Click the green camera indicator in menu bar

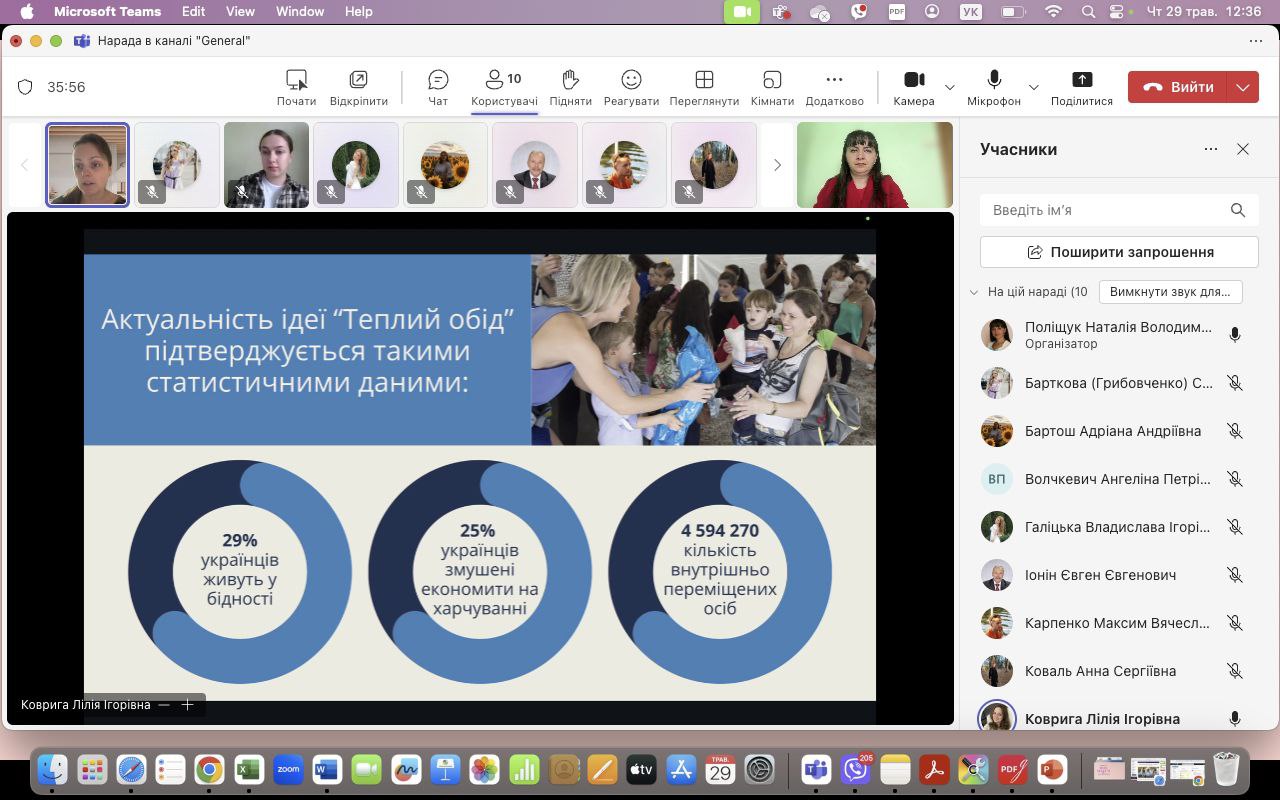point(741,12)
